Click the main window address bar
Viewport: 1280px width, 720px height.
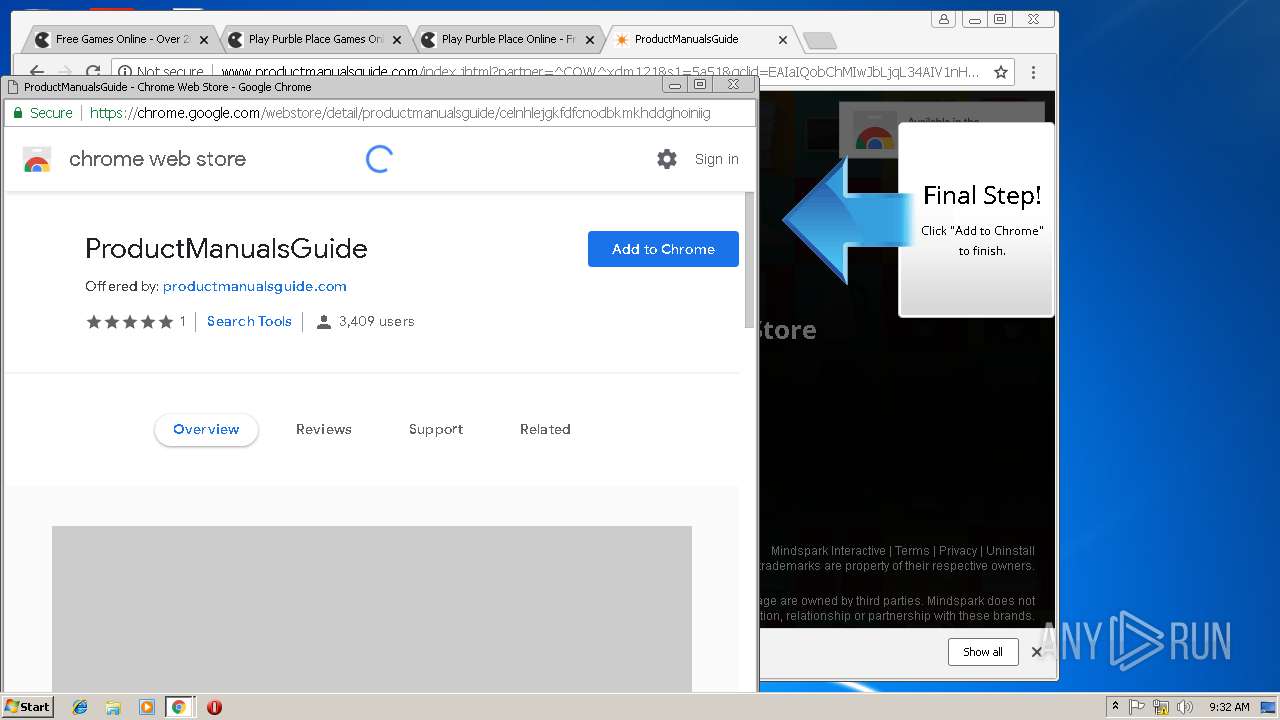(x=600, y=72)
